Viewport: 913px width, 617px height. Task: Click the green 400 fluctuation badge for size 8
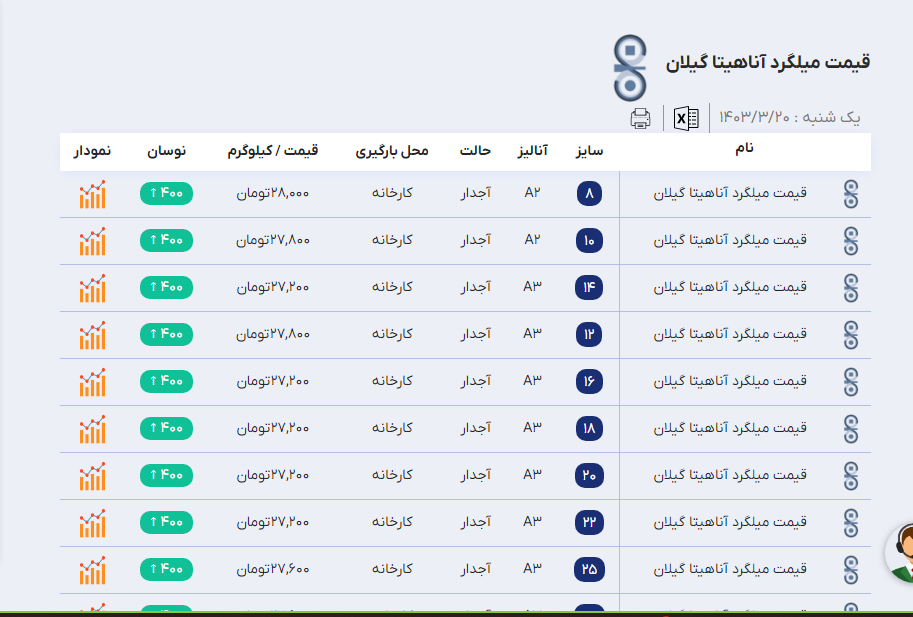[x=166, y=194]
